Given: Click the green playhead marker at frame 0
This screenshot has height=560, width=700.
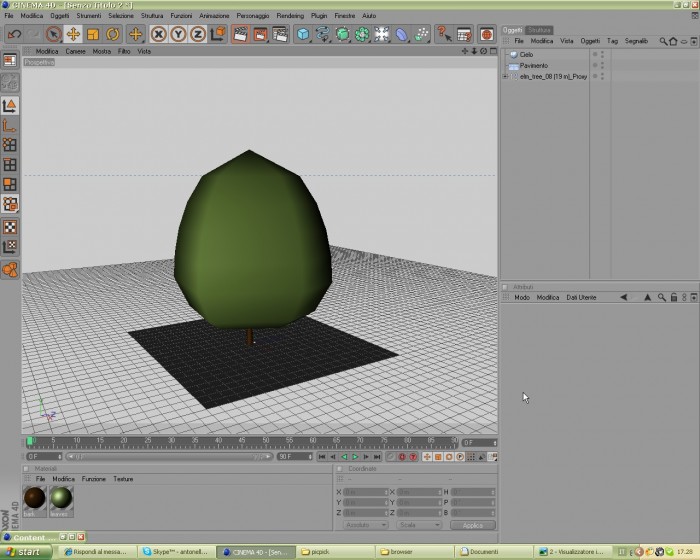Looking at the screenshot, I should coord(29,441).
